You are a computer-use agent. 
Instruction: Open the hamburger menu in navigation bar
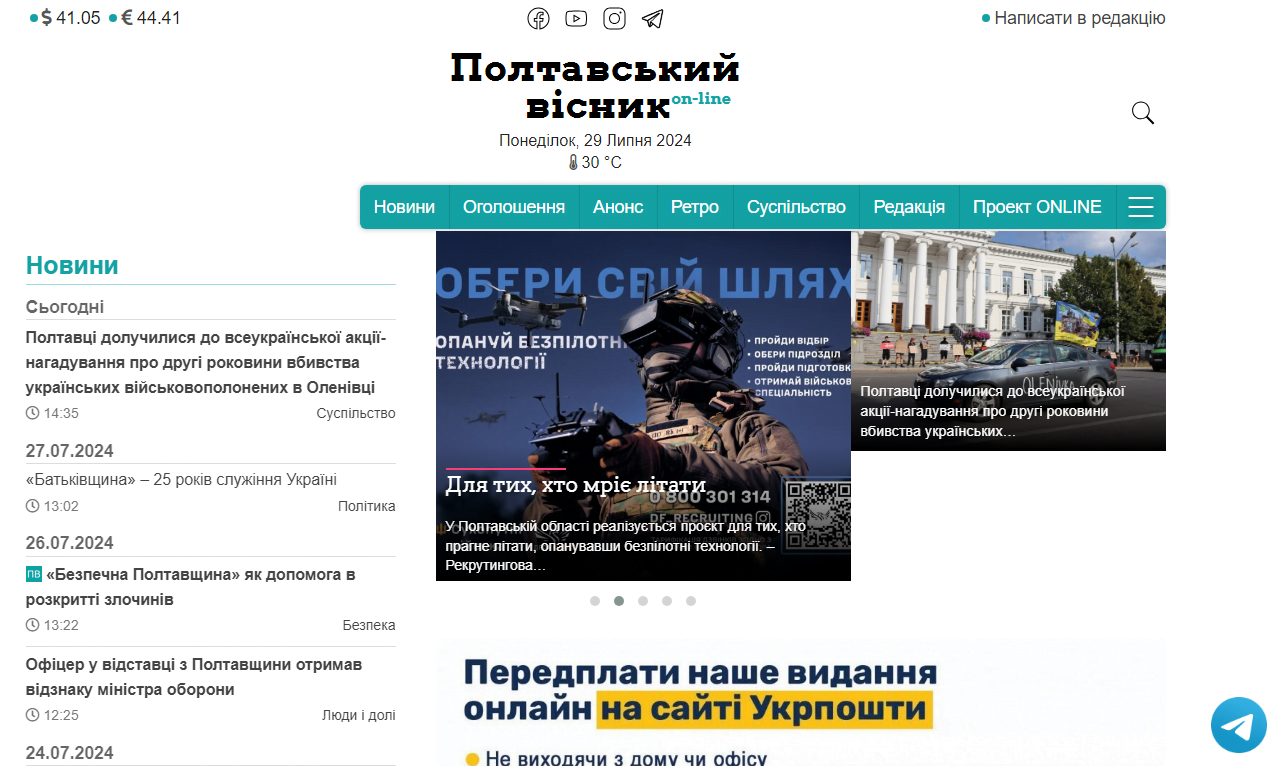[x=1140, y=207]
